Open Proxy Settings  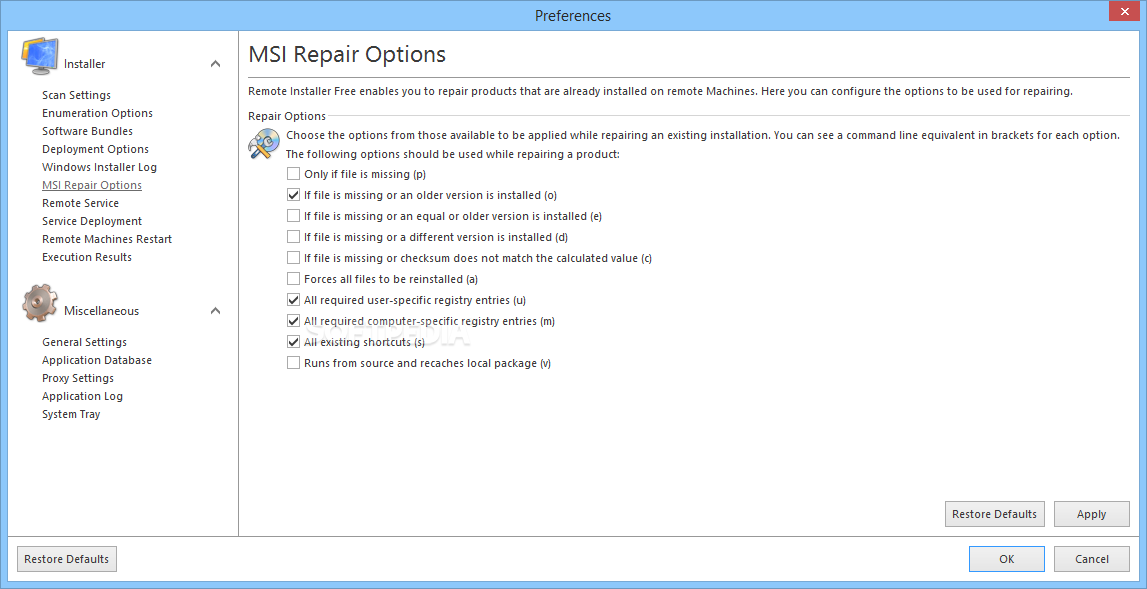[x=78, y=378]
